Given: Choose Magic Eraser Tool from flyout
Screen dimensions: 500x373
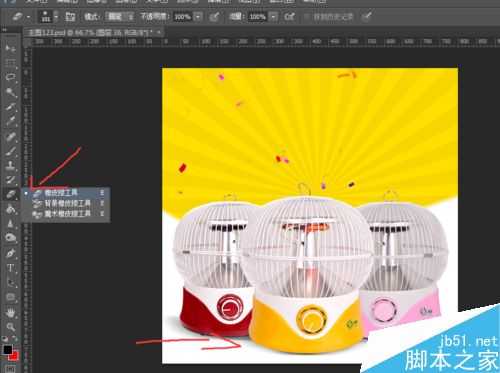Looking at the screenshot, I should [66, 213].
